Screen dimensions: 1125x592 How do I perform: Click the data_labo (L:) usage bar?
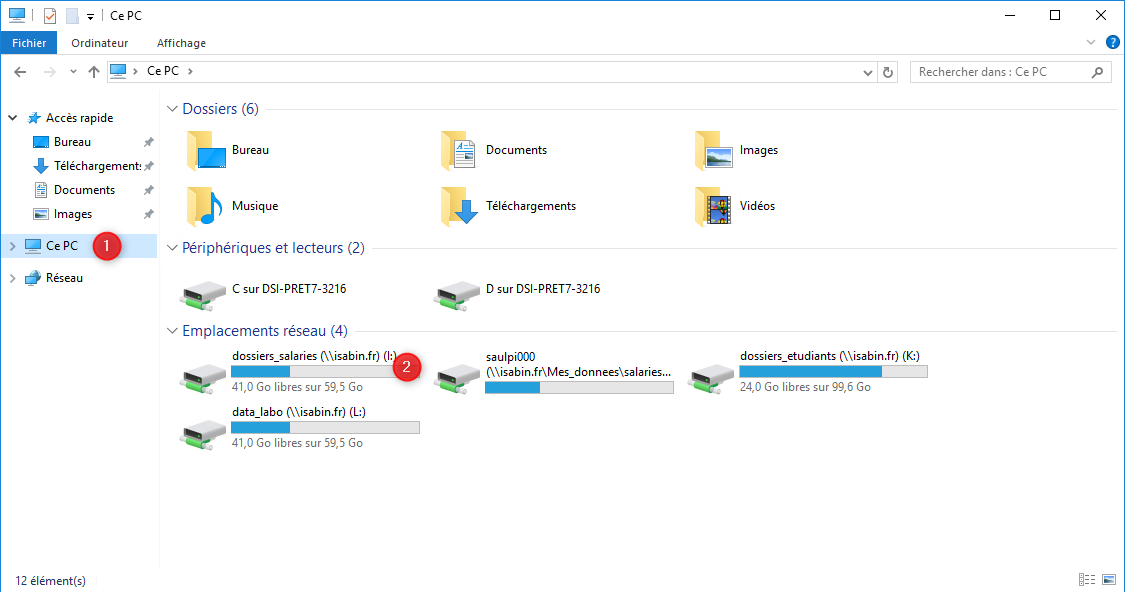click(325, 428)
